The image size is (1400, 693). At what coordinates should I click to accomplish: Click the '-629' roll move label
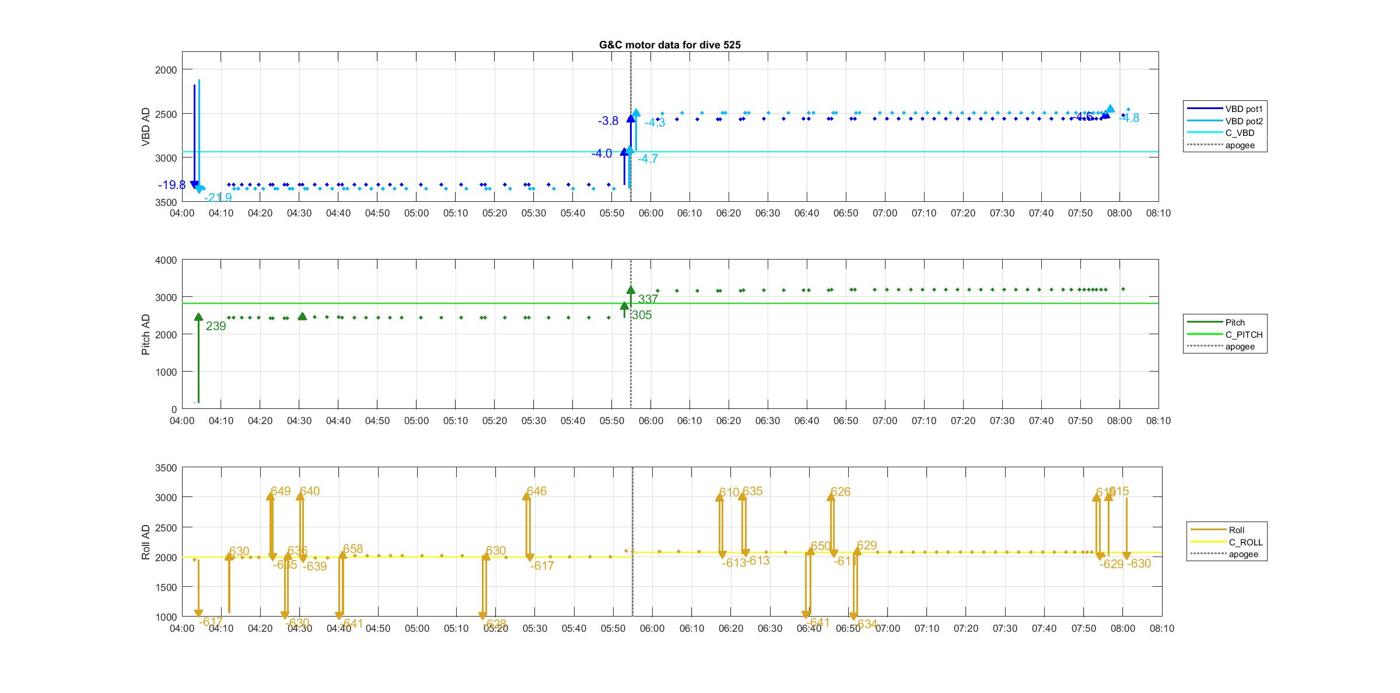[1112, 564]
